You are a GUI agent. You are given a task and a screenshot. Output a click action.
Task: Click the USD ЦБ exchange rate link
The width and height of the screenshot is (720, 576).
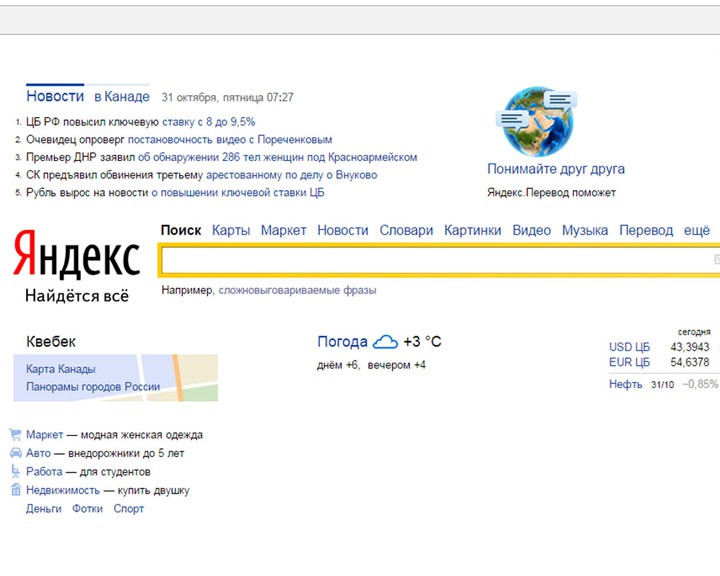click(x=629, y=347)
